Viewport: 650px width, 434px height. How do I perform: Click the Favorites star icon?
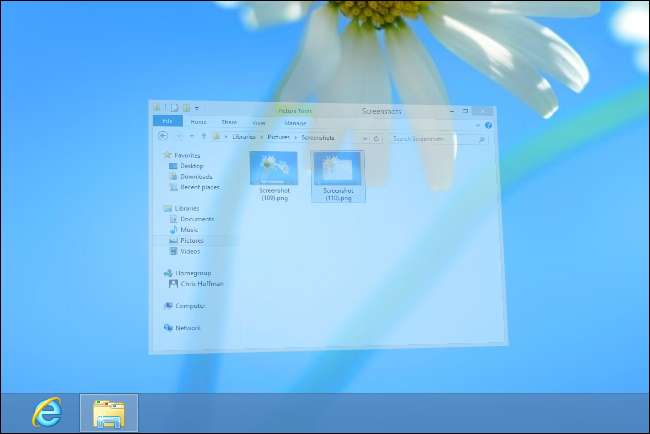[x=167, y=155]
